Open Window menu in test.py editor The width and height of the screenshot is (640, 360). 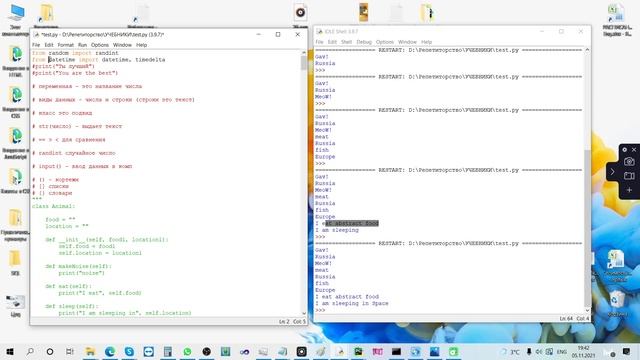coord(122,45)
